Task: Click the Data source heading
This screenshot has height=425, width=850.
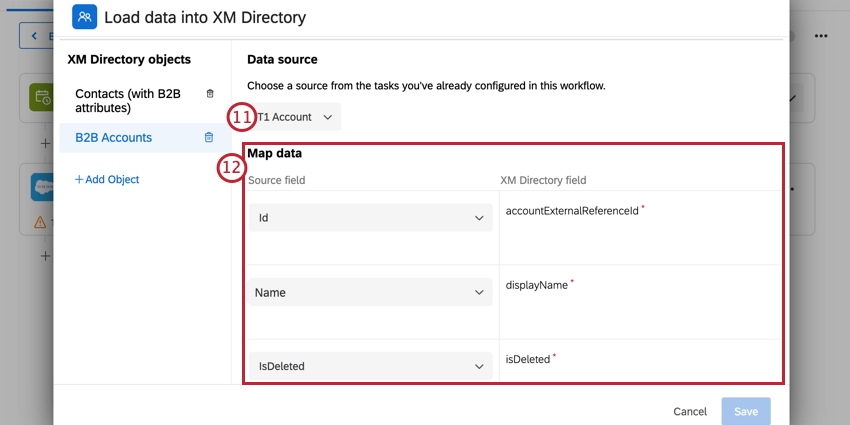Action: tap(282, 60)
